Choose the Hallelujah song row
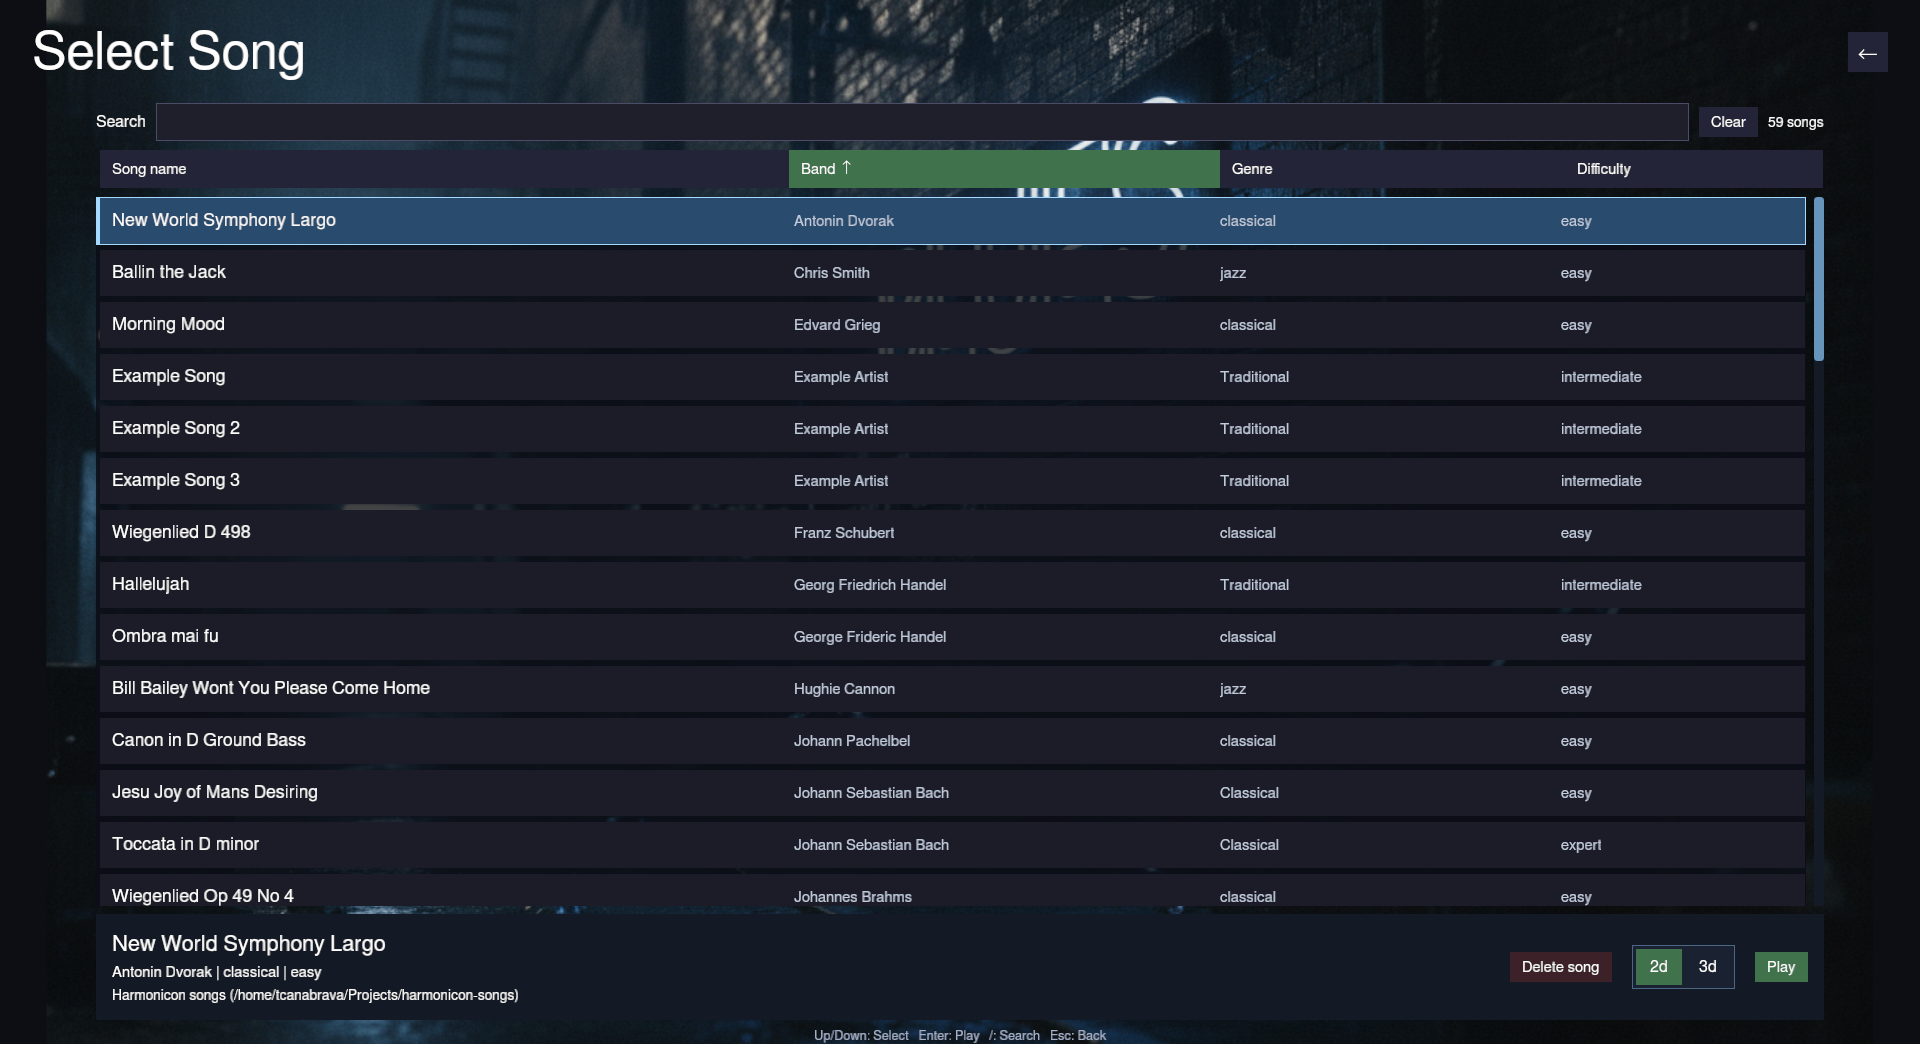The image size is (1920, 1044). pos(951,585)
